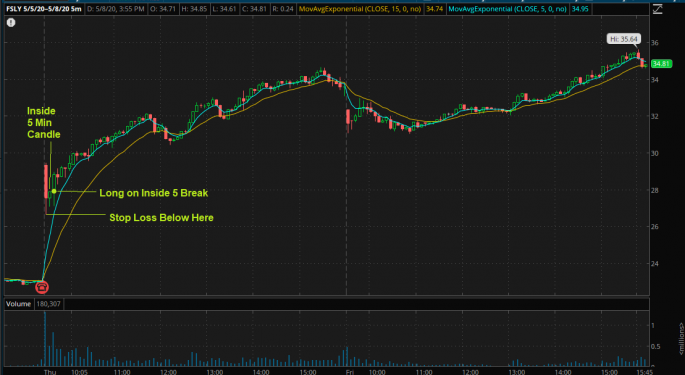
Task: Click the cyan 34.95 EMA value
Action: (580, 9)
